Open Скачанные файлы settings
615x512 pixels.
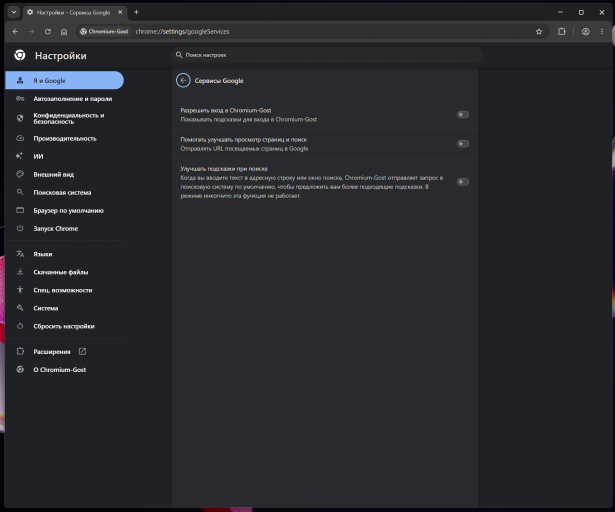(65, 272)
